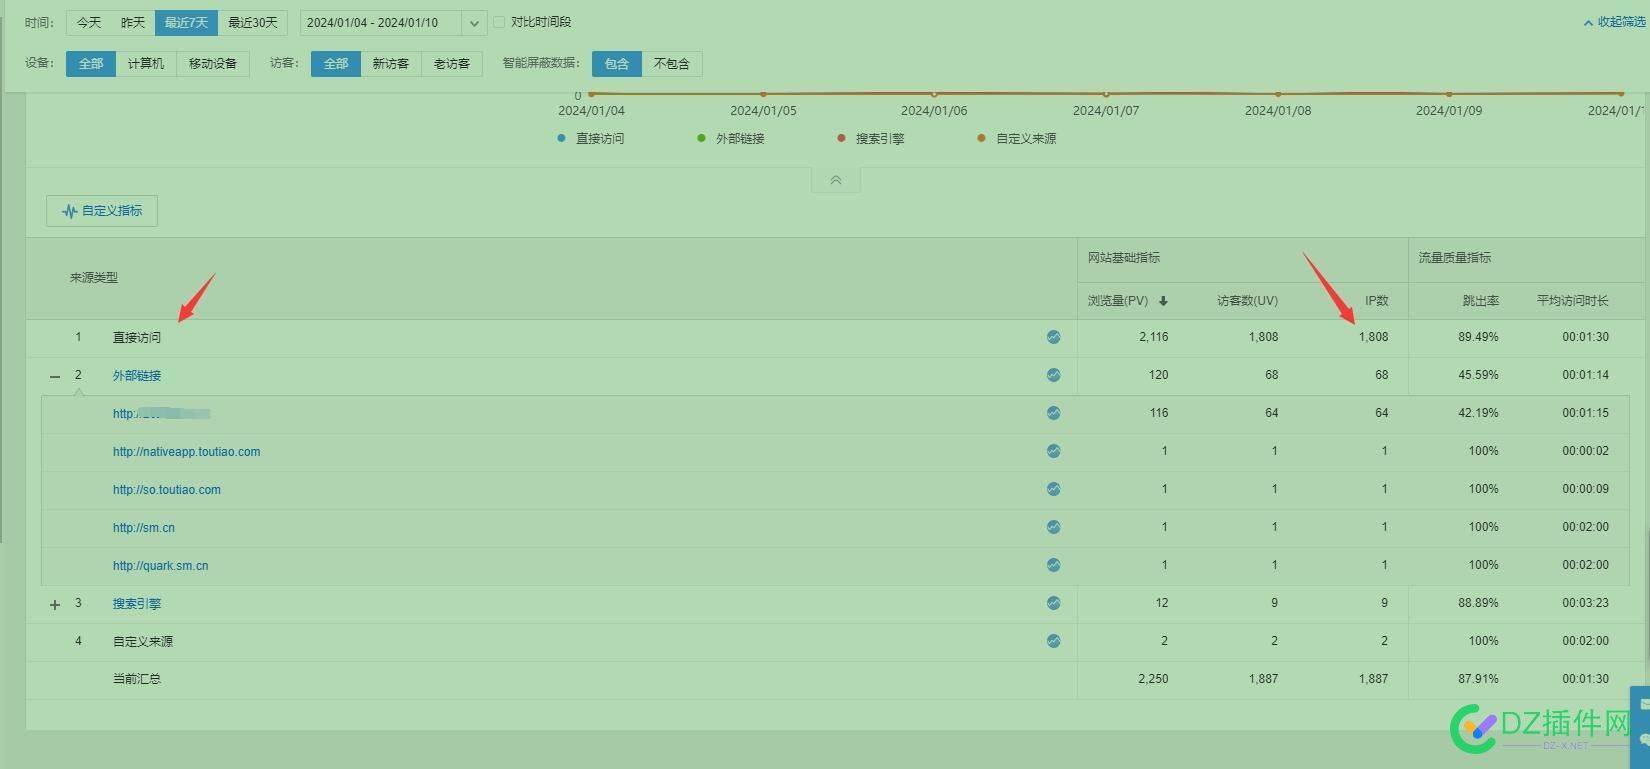Click average duration 00:03:23 cell

(x=1585, y=603)
